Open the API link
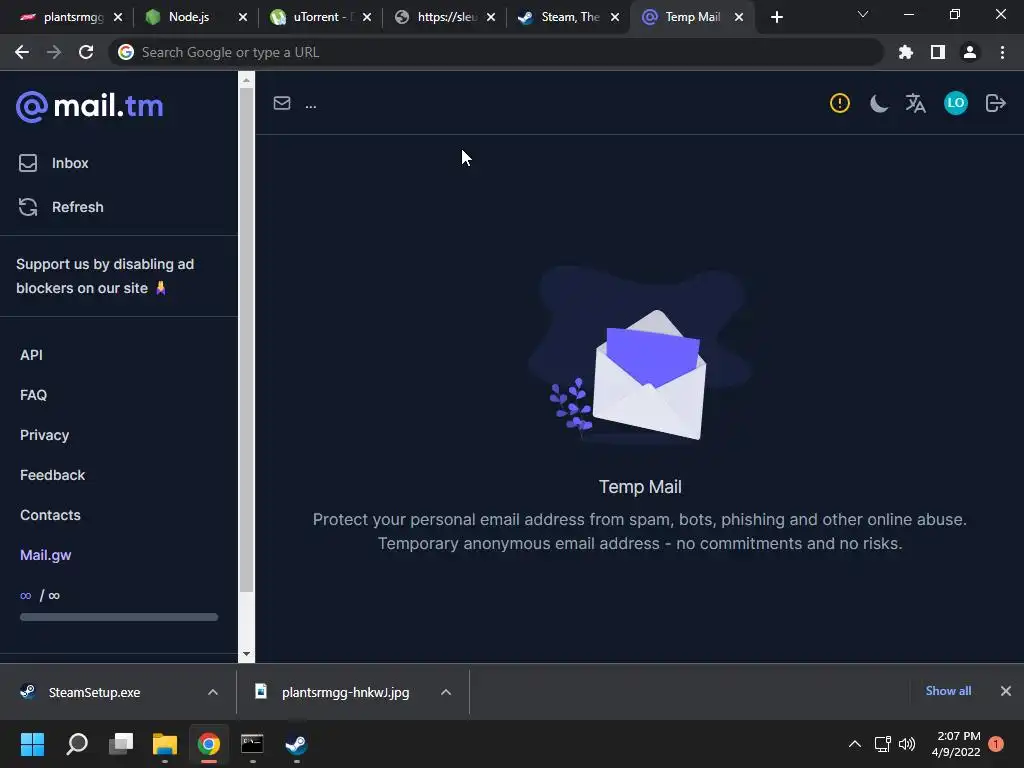 click(31, 355)
